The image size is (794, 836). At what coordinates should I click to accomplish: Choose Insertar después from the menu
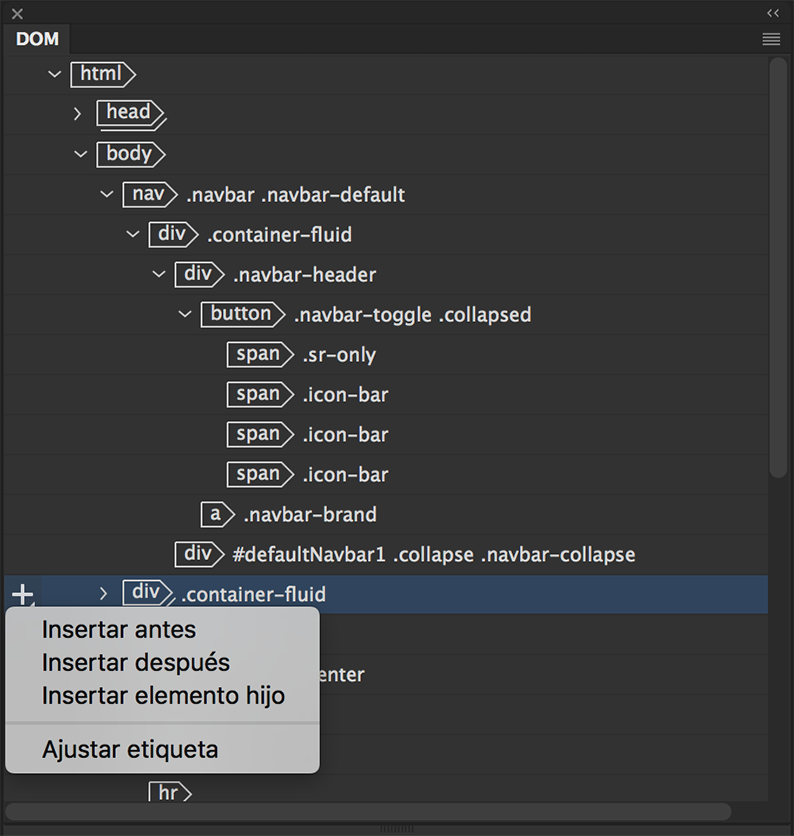point(136,662)
